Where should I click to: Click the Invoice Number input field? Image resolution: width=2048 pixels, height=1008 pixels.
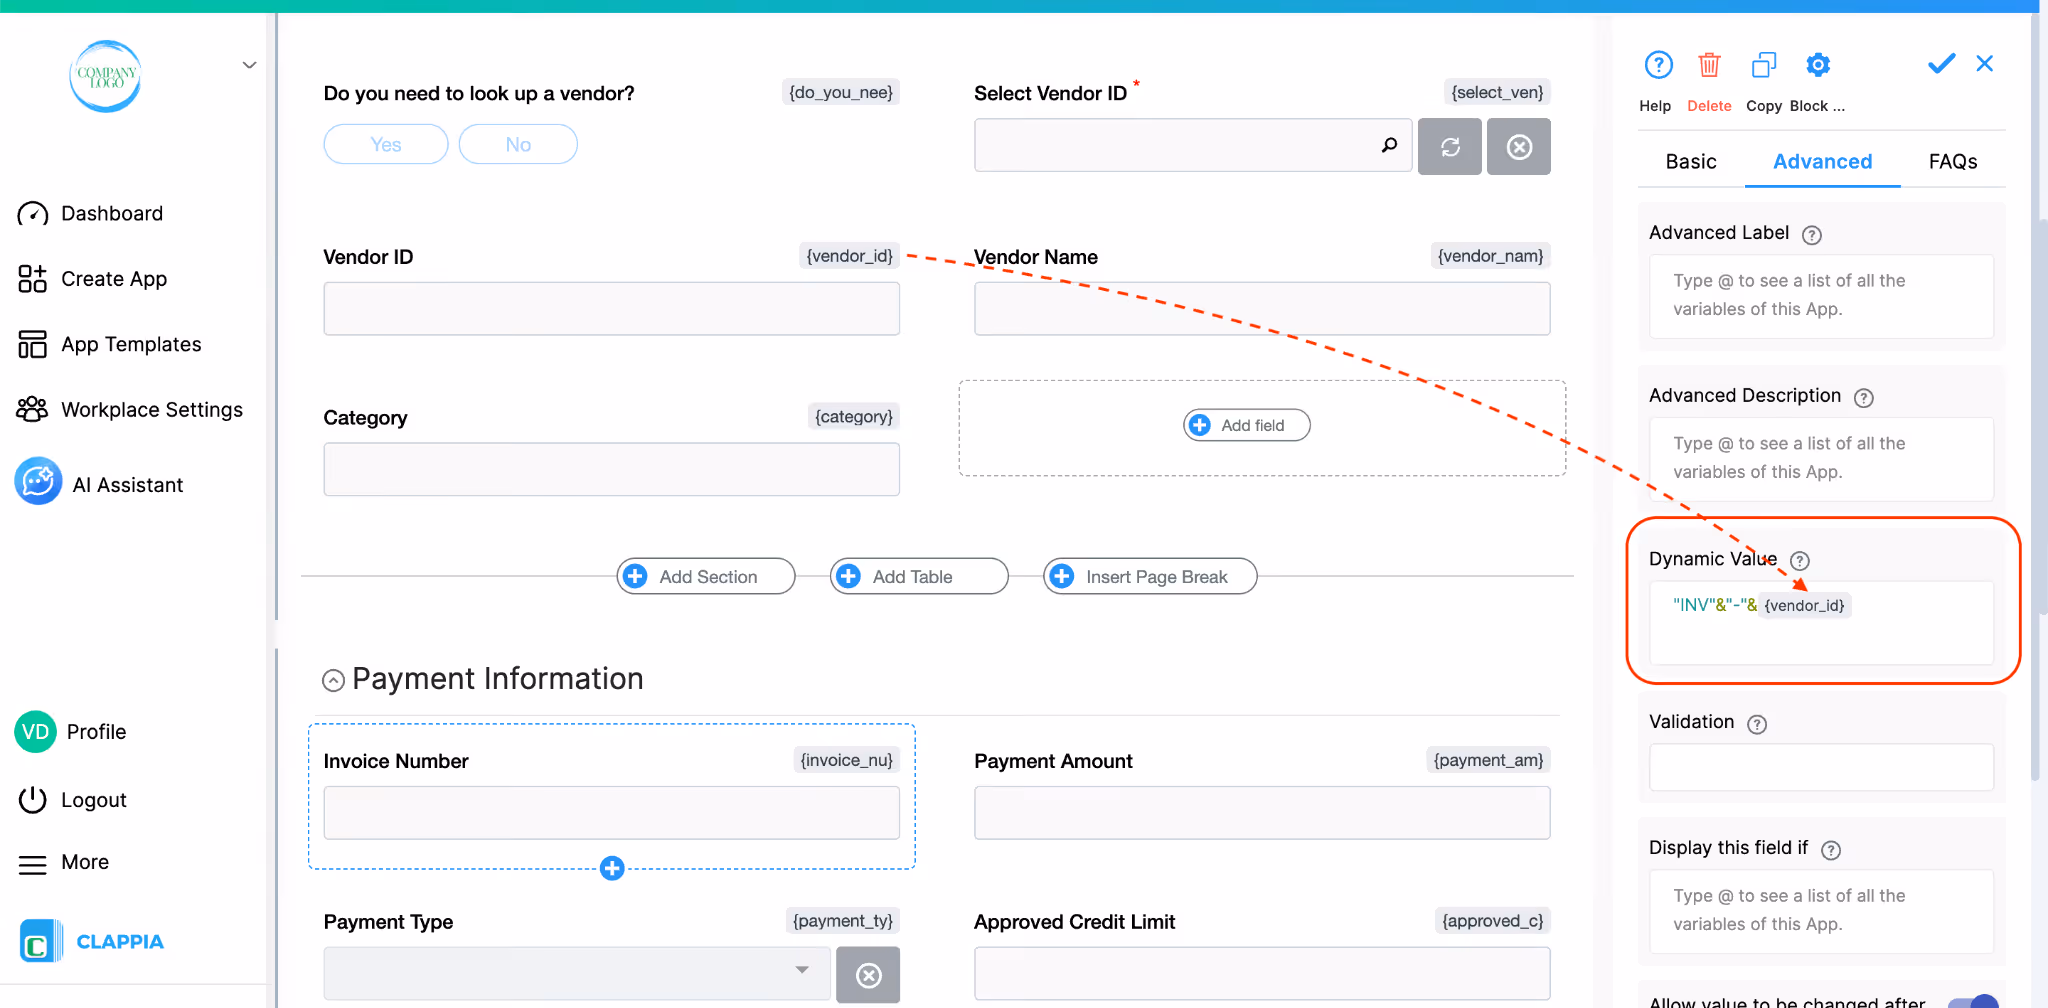point(611,812)
